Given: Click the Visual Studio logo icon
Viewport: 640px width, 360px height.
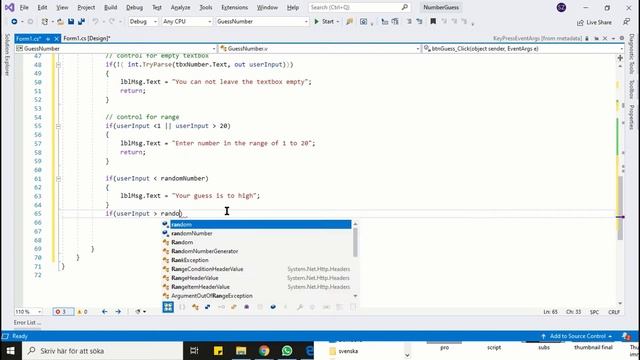Looking at the screenshot, I should pyautogui.click(x=9, y=7).
